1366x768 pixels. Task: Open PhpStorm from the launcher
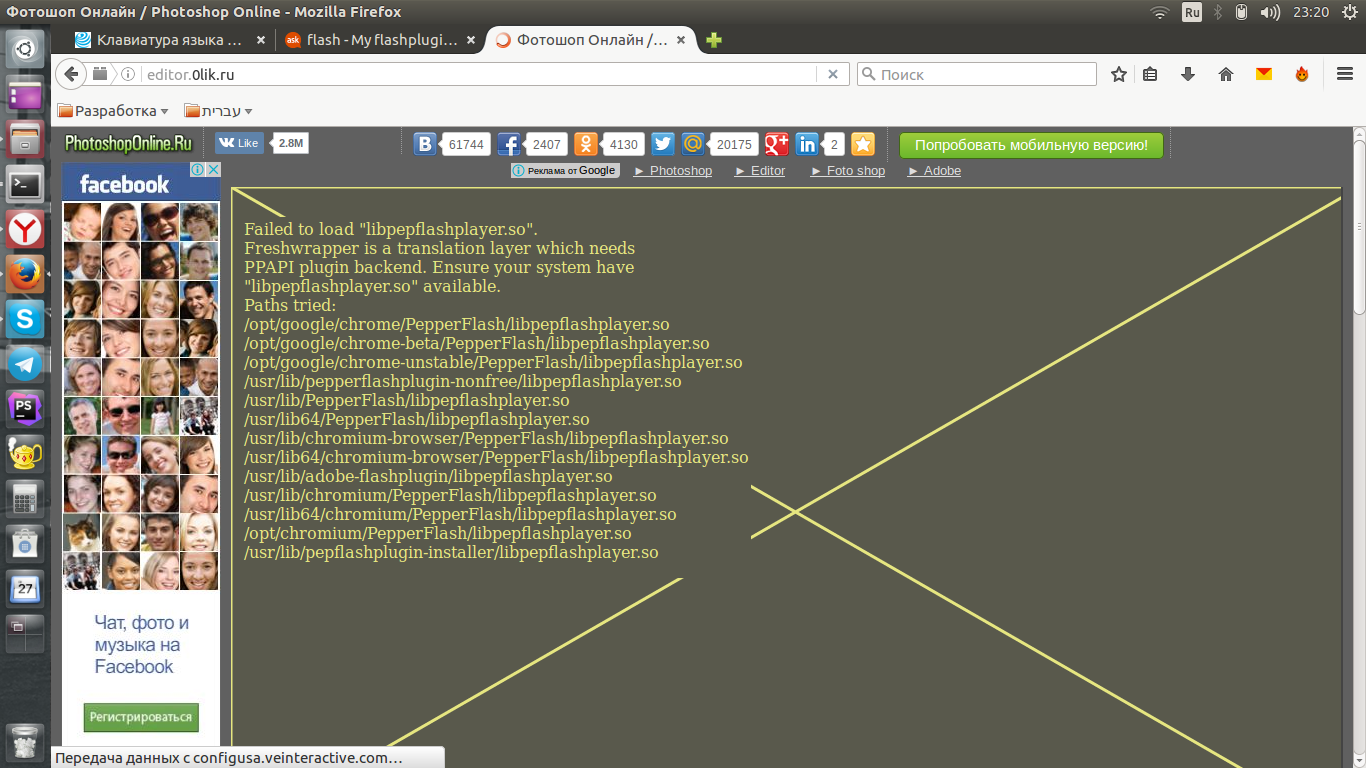click(25, 409)
